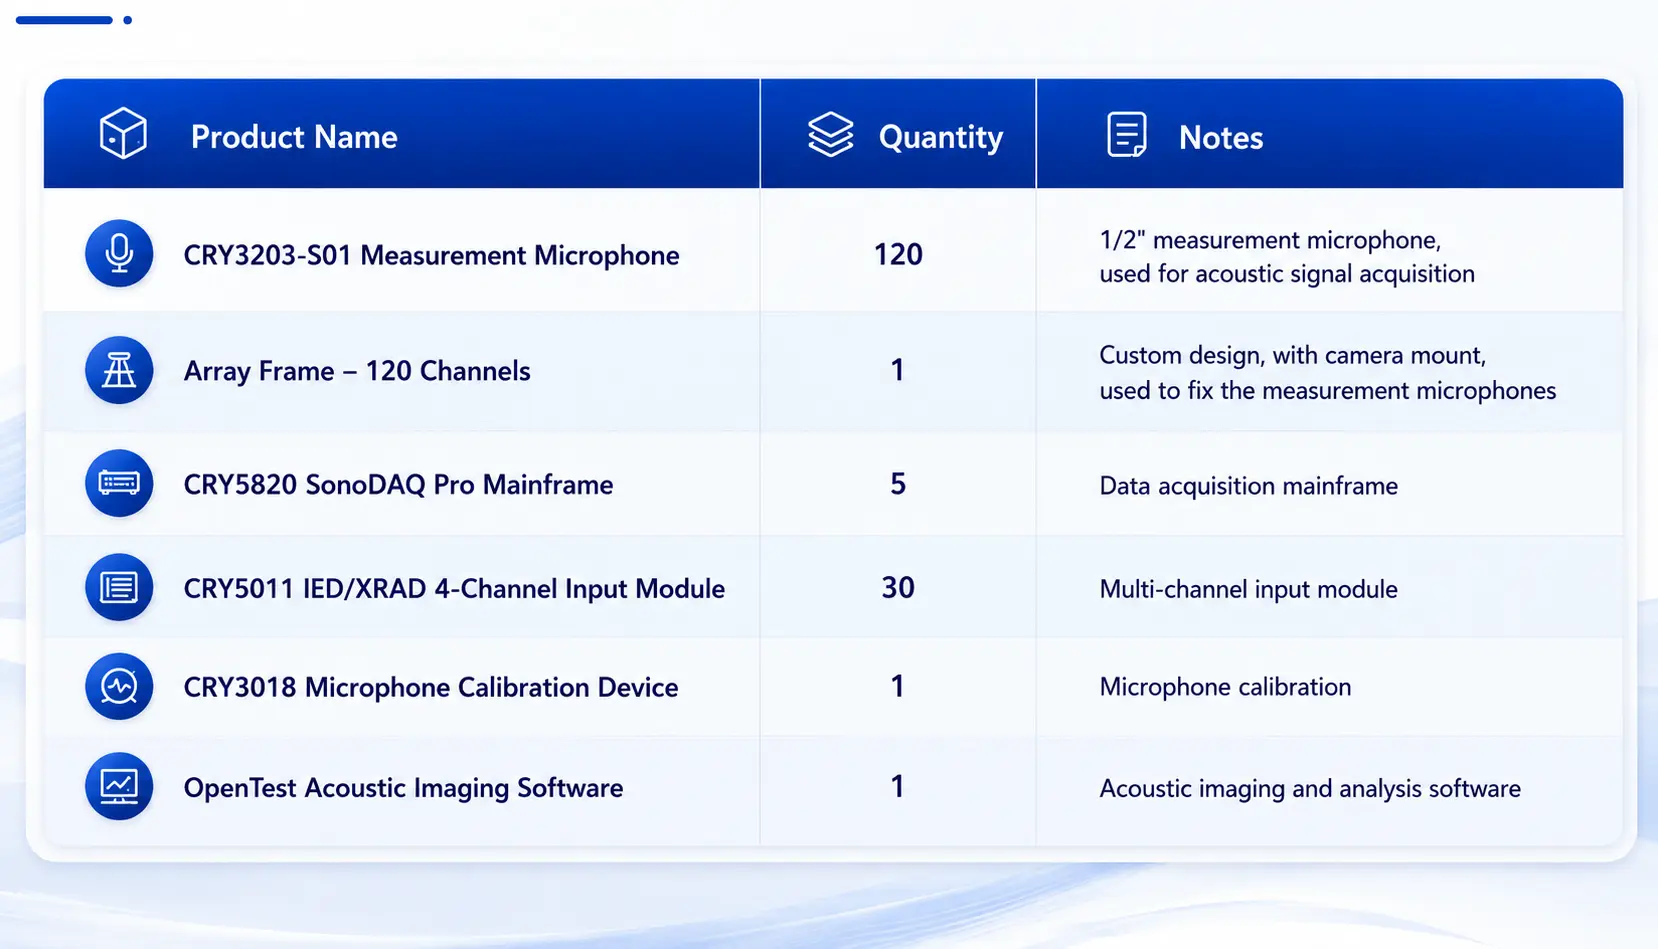This screenshot has height=949, width=1658.
Task: Click the Data acquisition mainframe note
Action: pos(1248,486)
